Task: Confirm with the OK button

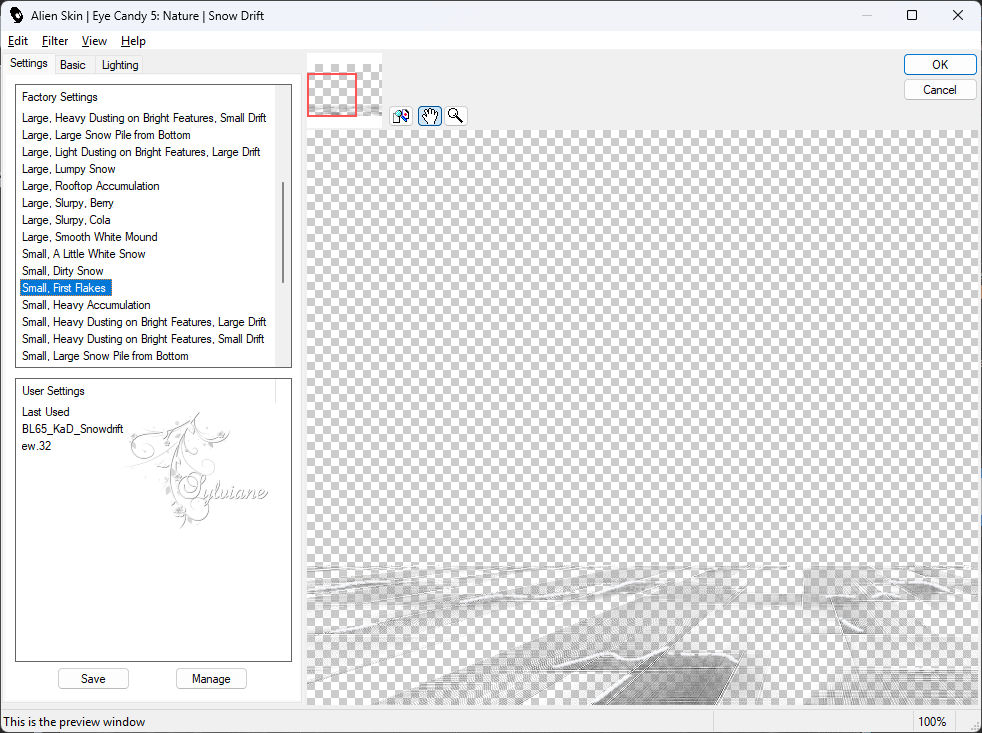Action: [939, 65]
